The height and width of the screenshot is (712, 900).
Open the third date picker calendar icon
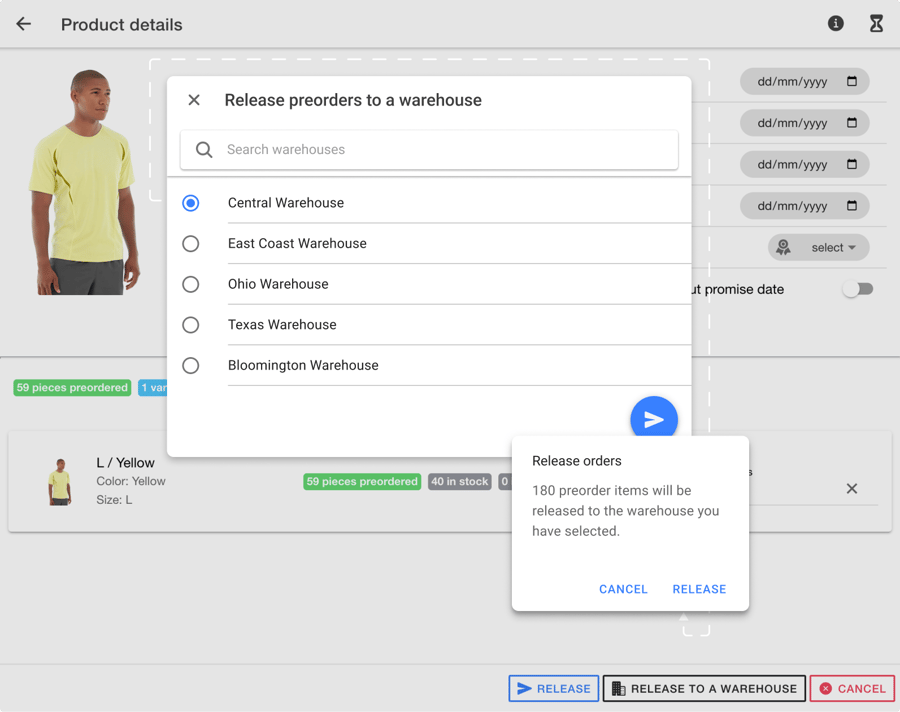tap(852, 164)
